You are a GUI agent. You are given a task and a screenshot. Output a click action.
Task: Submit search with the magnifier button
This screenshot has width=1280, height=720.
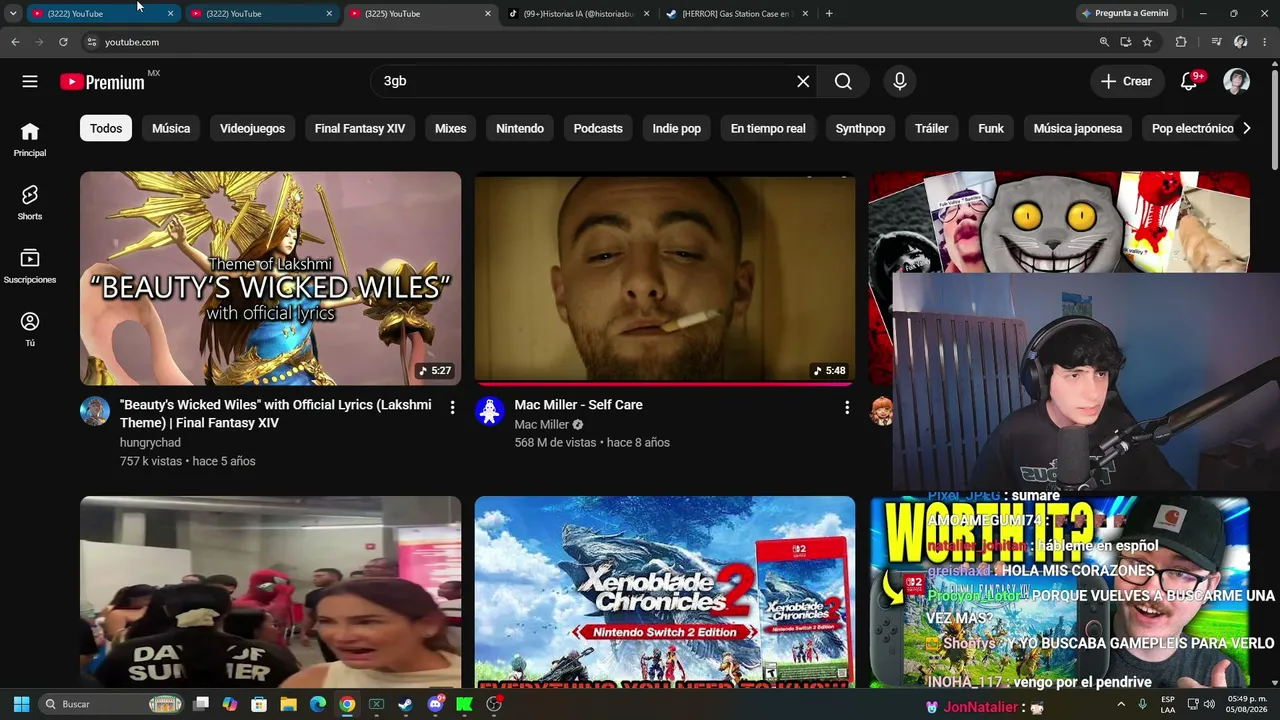[843, 81]
